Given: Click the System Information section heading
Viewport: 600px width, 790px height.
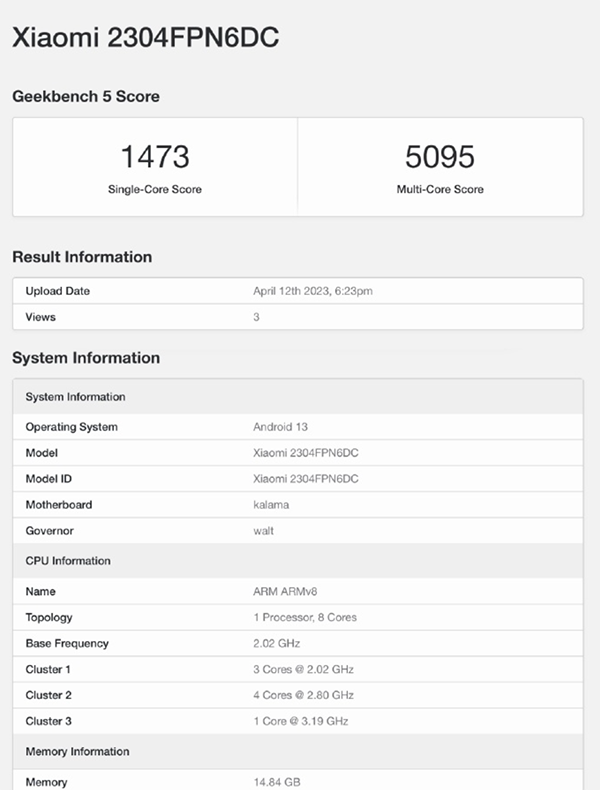Looking at the screenshot, I should 86,358.
